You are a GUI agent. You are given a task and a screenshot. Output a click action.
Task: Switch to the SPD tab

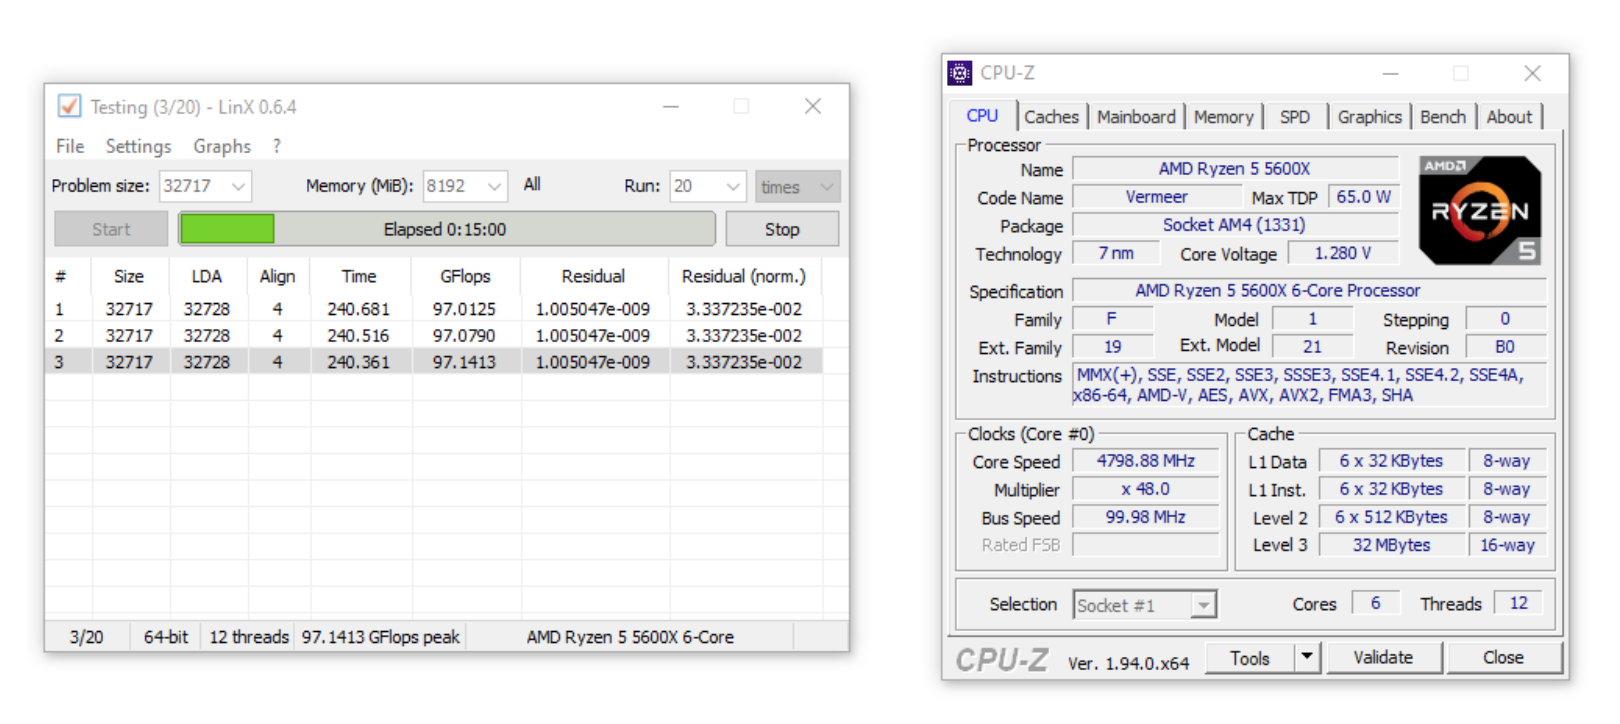1295,117
